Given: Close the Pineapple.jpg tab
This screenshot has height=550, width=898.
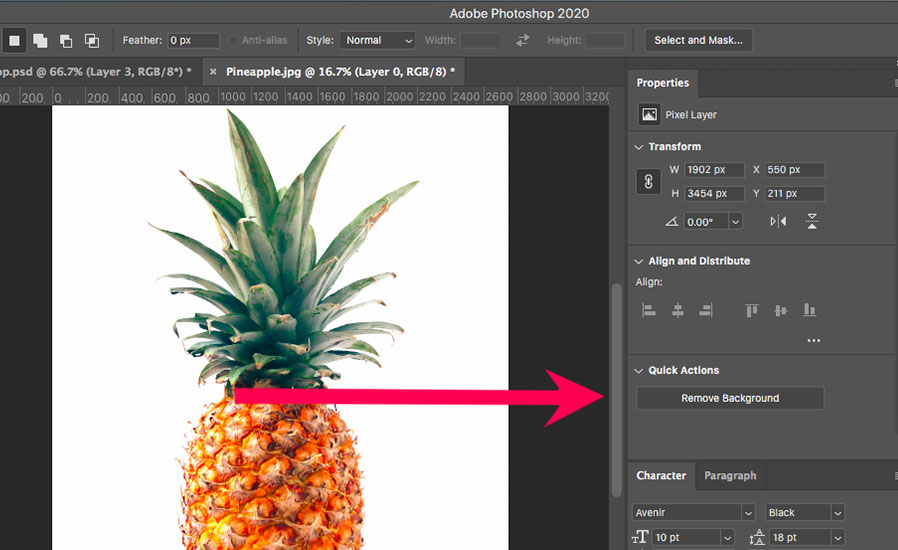Looking at the screenshot, I should click(213, 72).
